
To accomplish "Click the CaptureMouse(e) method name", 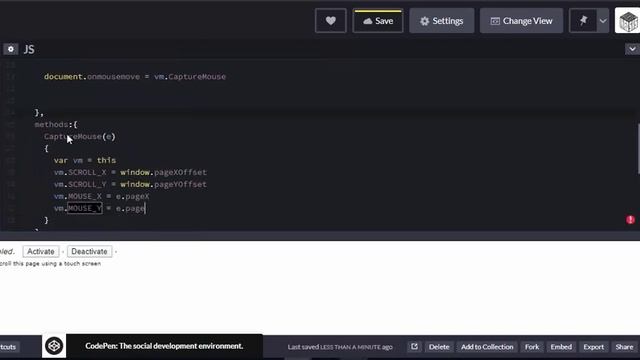I will click(80, 137).
